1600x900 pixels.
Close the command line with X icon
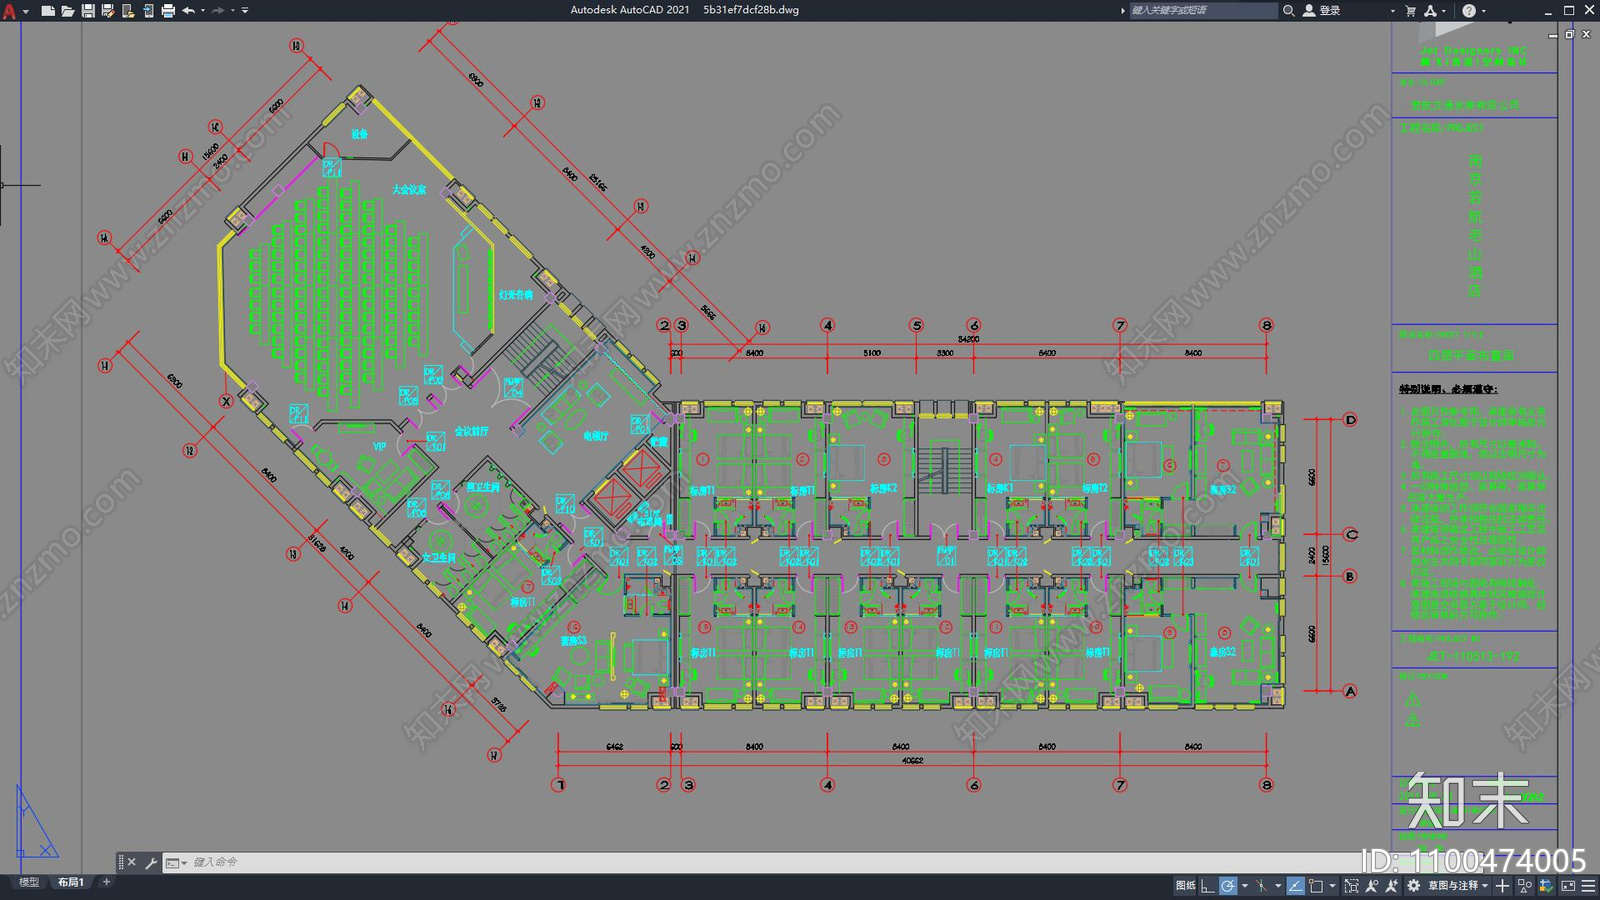coord(132,862)
